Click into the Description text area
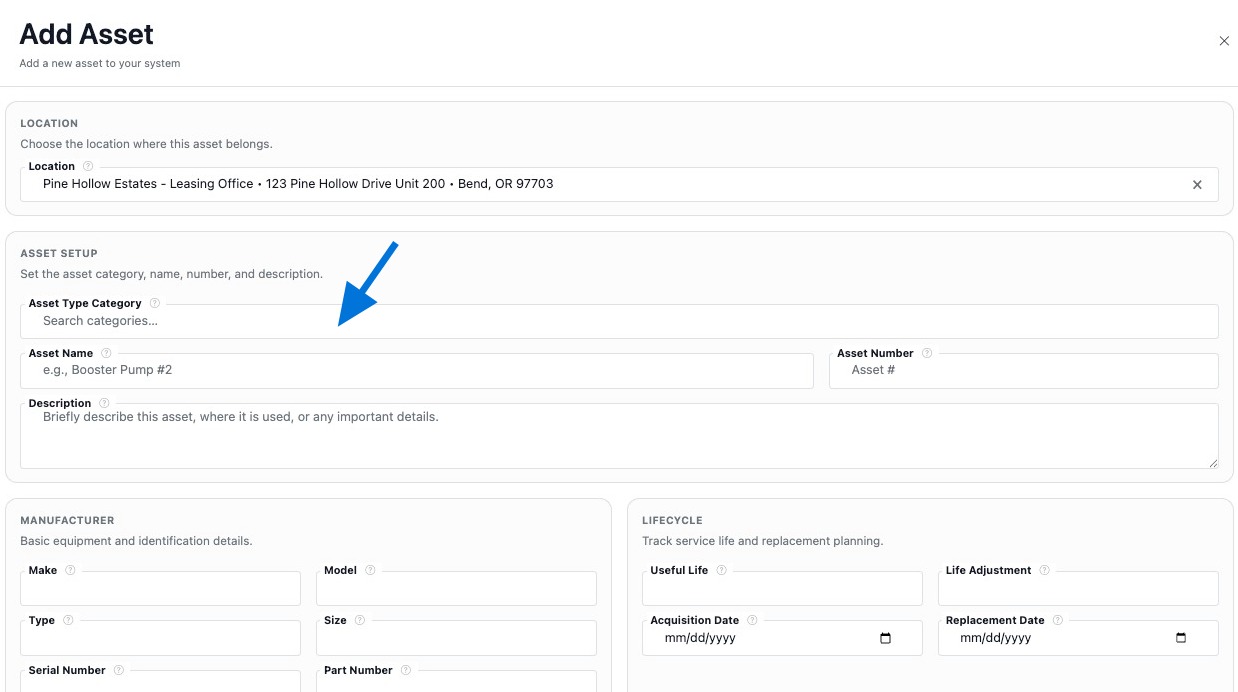 pos(619,436)
